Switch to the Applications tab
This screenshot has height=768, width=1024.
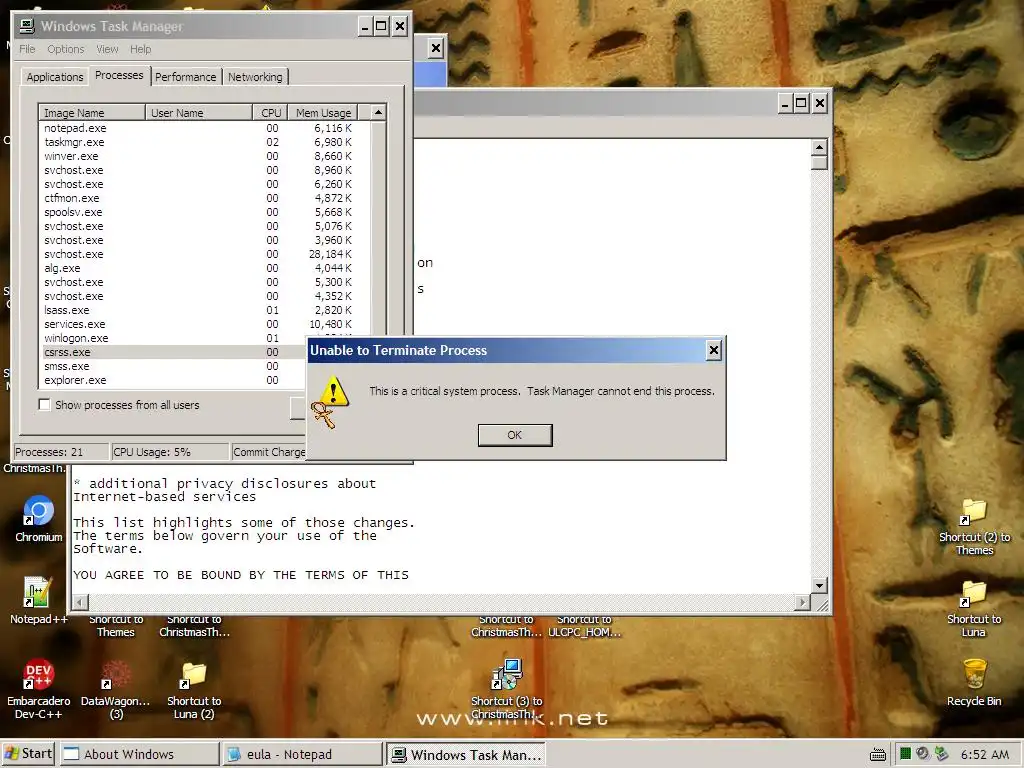[55, 77]
